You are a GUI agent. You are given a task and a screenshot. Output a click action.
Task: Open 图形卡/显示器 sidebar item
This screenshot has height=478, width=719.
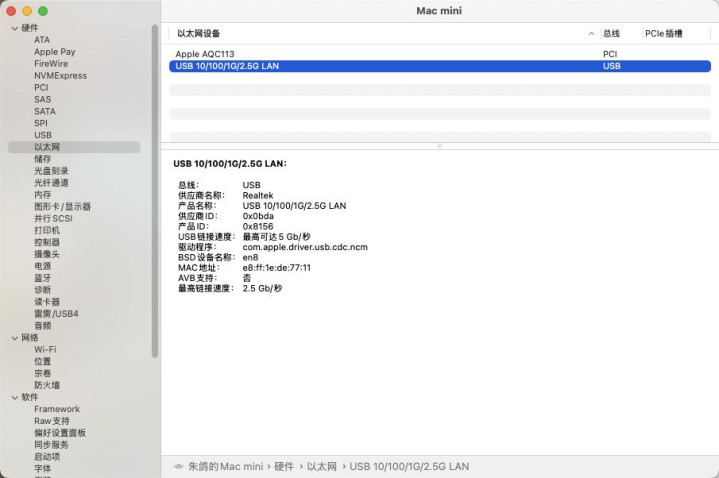tap(62, 207)
